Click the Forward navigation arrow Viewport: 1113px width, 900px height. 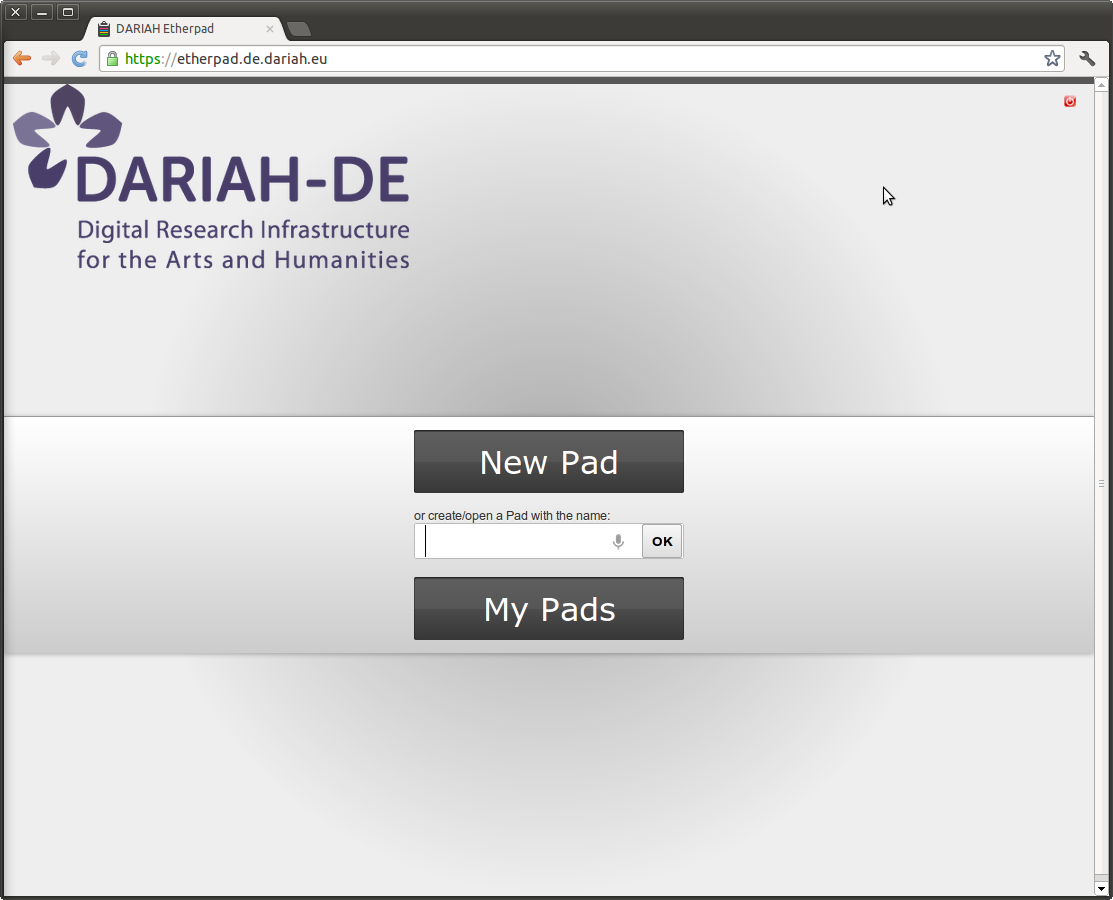click(51, 59)
